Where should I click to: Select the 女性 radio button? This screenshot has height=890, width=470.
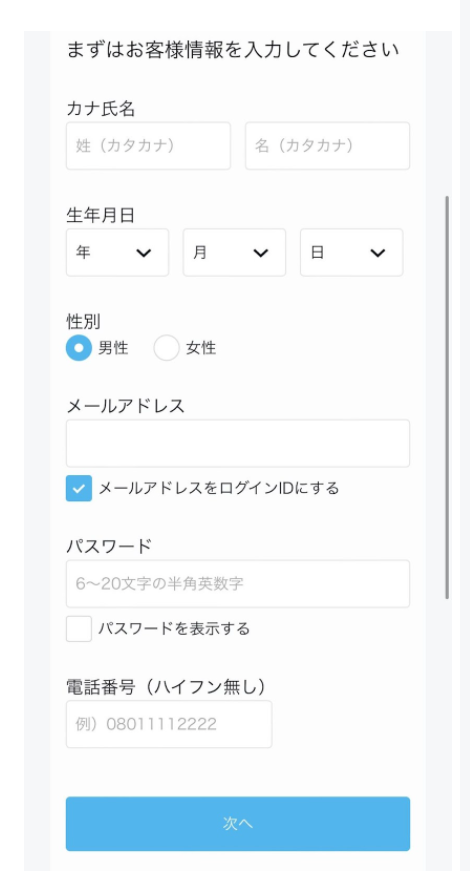click(166, 348)
